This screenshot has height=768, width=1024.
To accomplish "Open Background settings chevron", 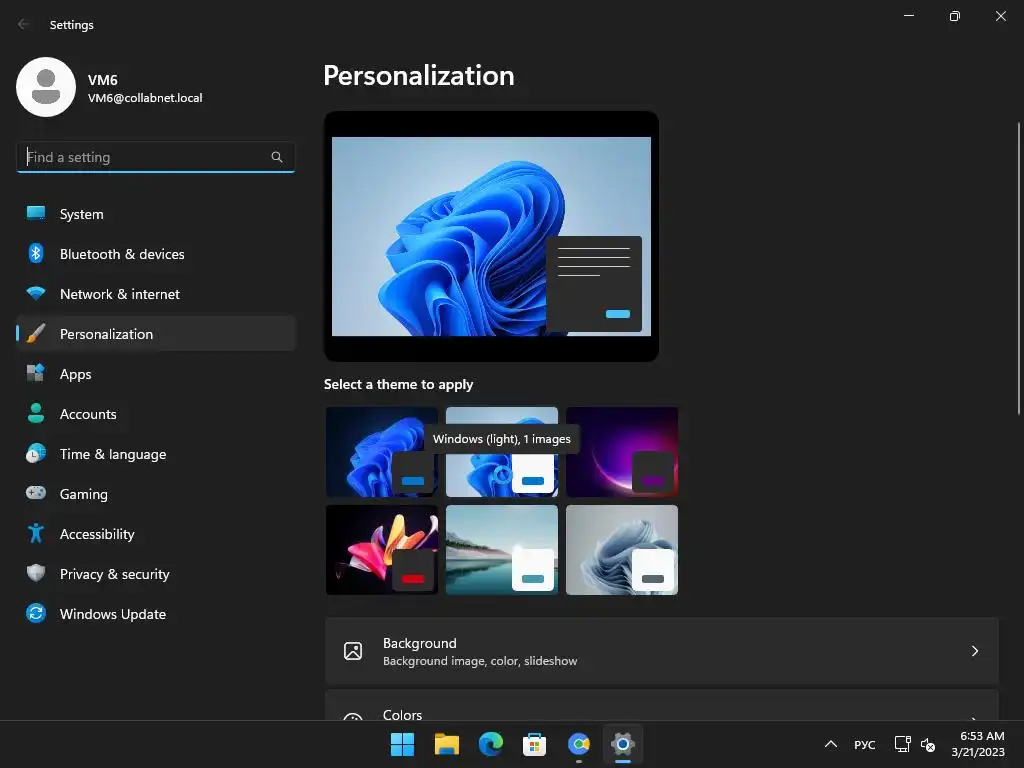I will [x=974, y=651].
